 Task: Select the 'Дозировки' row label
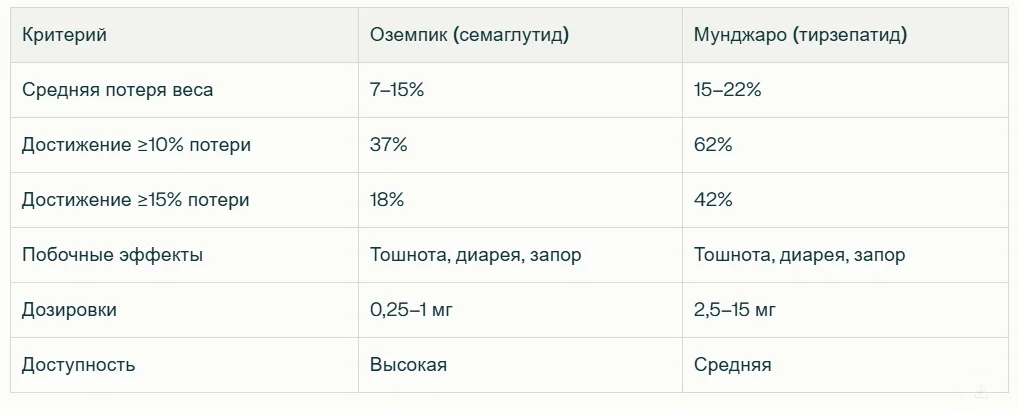(x=69, y=310)
